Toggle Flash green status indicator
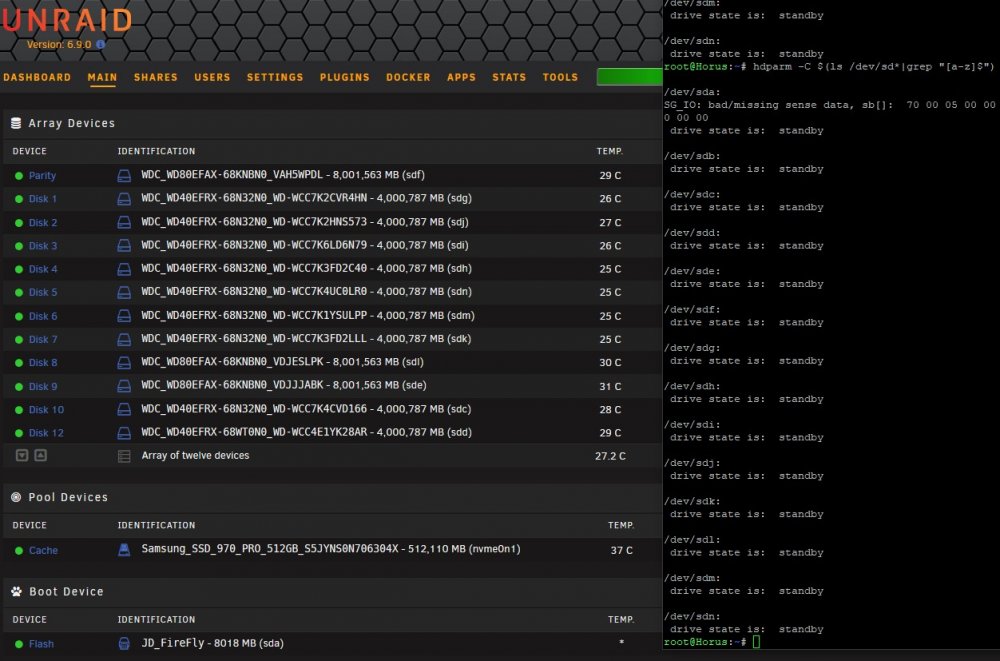1000x661 pixels. click(x=18, y=644)
